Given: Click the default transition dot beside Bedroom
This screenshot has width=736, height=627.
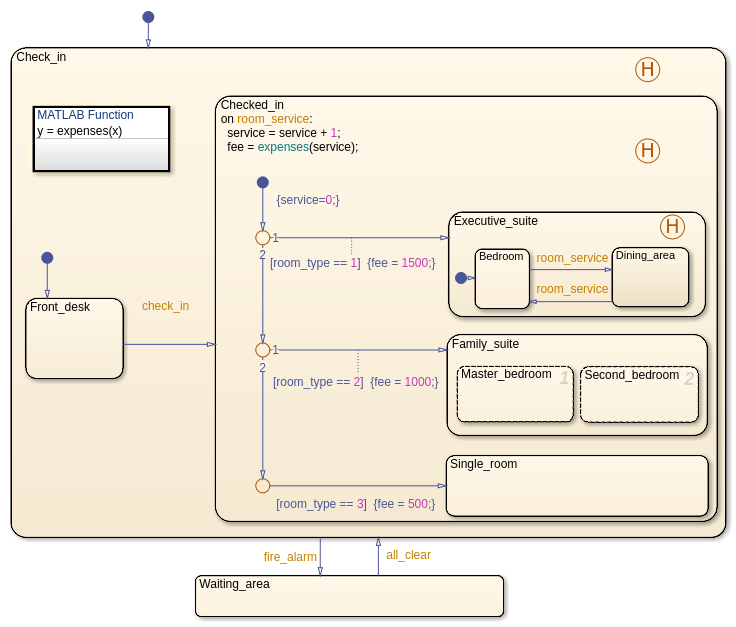Looking at the screenshot, I should [461, 278].
